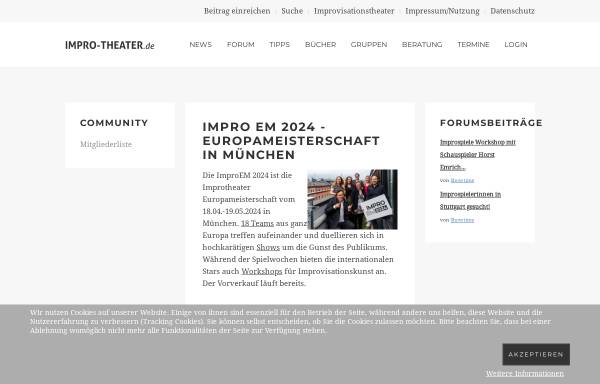Open author link under Improspiele Workshop post
The image size is (600, 384).
tap(462, 180)
